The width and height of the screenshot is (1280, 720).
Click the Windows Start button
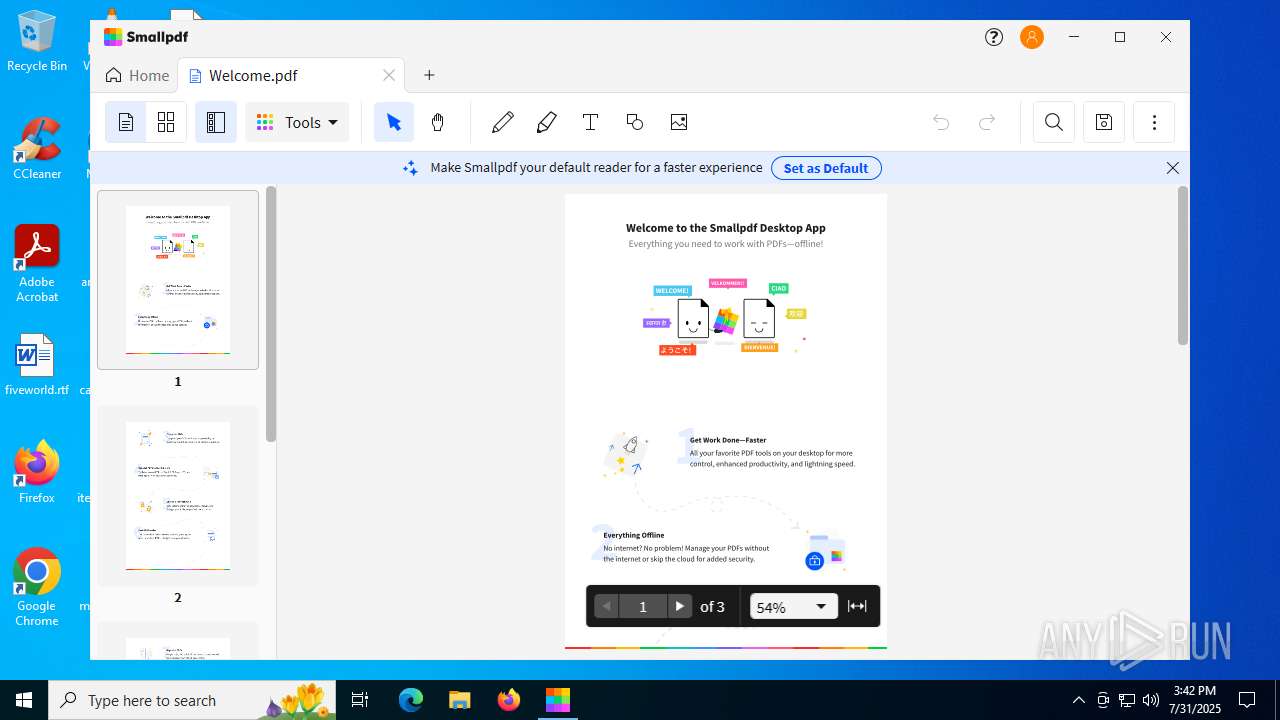24,700
